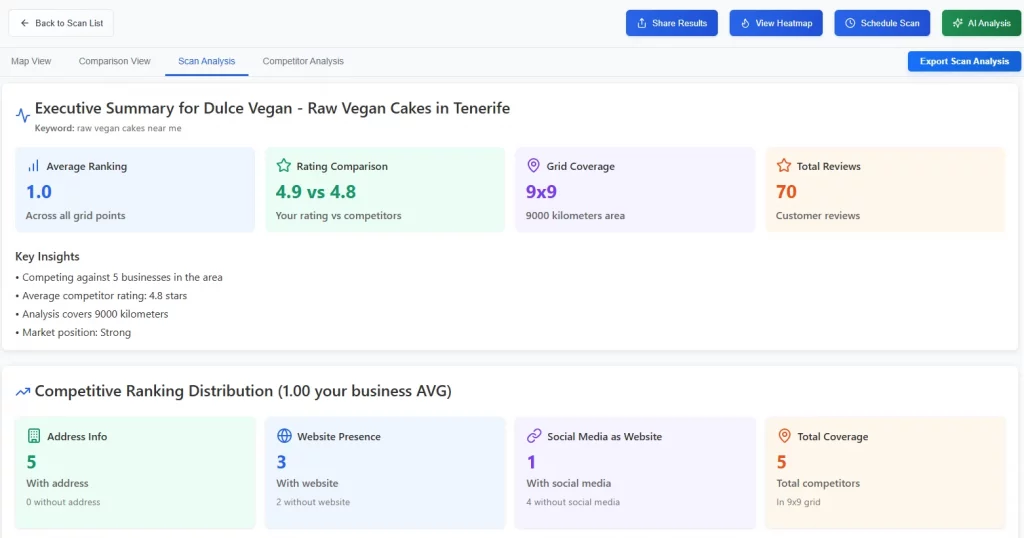The image size is (1024, 538).
Task: Click the share icon in Share Results button
Action: click(642, 23)
